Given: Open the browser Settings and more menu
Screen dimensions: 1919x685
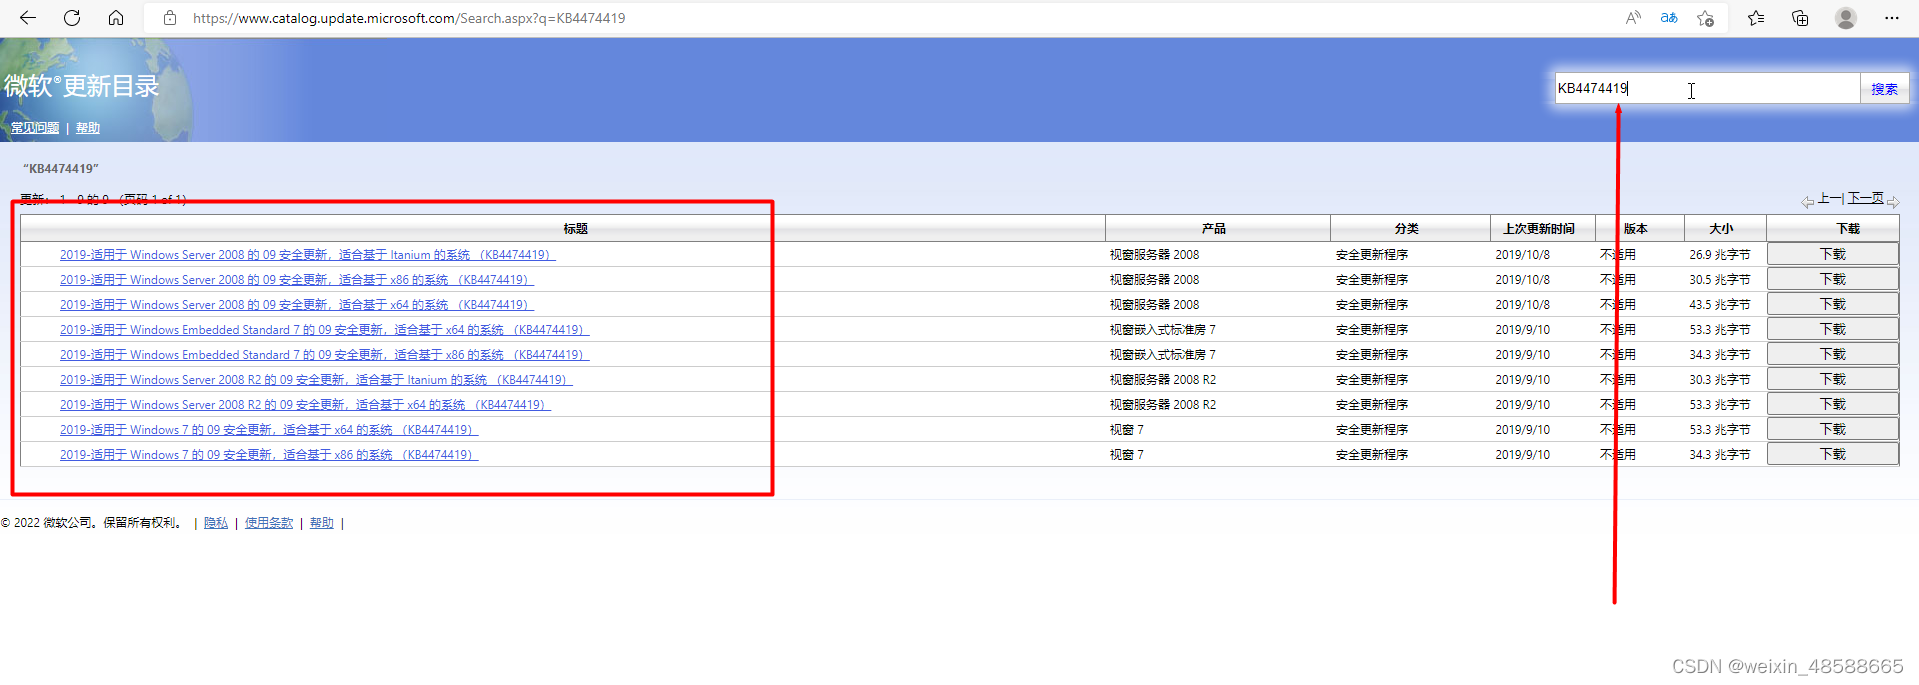Looking at the screenshot, I should [x=1892, y=18].
